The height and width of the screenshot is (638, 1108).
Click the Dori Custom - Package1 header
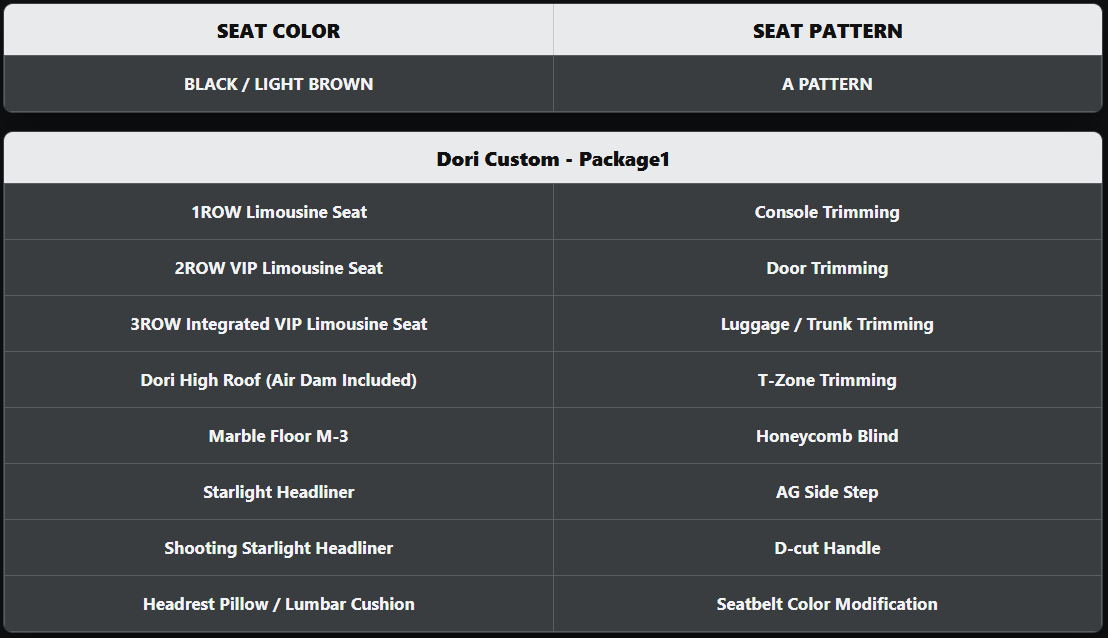553,159
